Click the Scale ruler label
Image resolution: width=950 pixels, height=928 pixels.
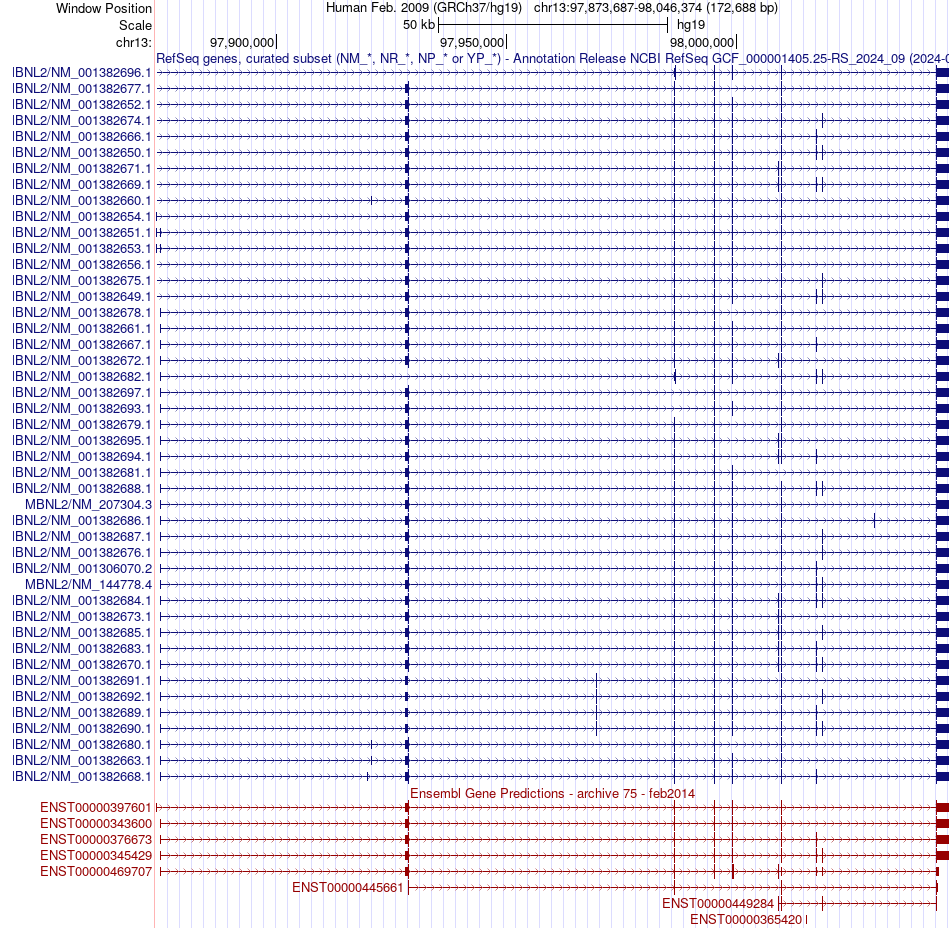pos(136,25)
